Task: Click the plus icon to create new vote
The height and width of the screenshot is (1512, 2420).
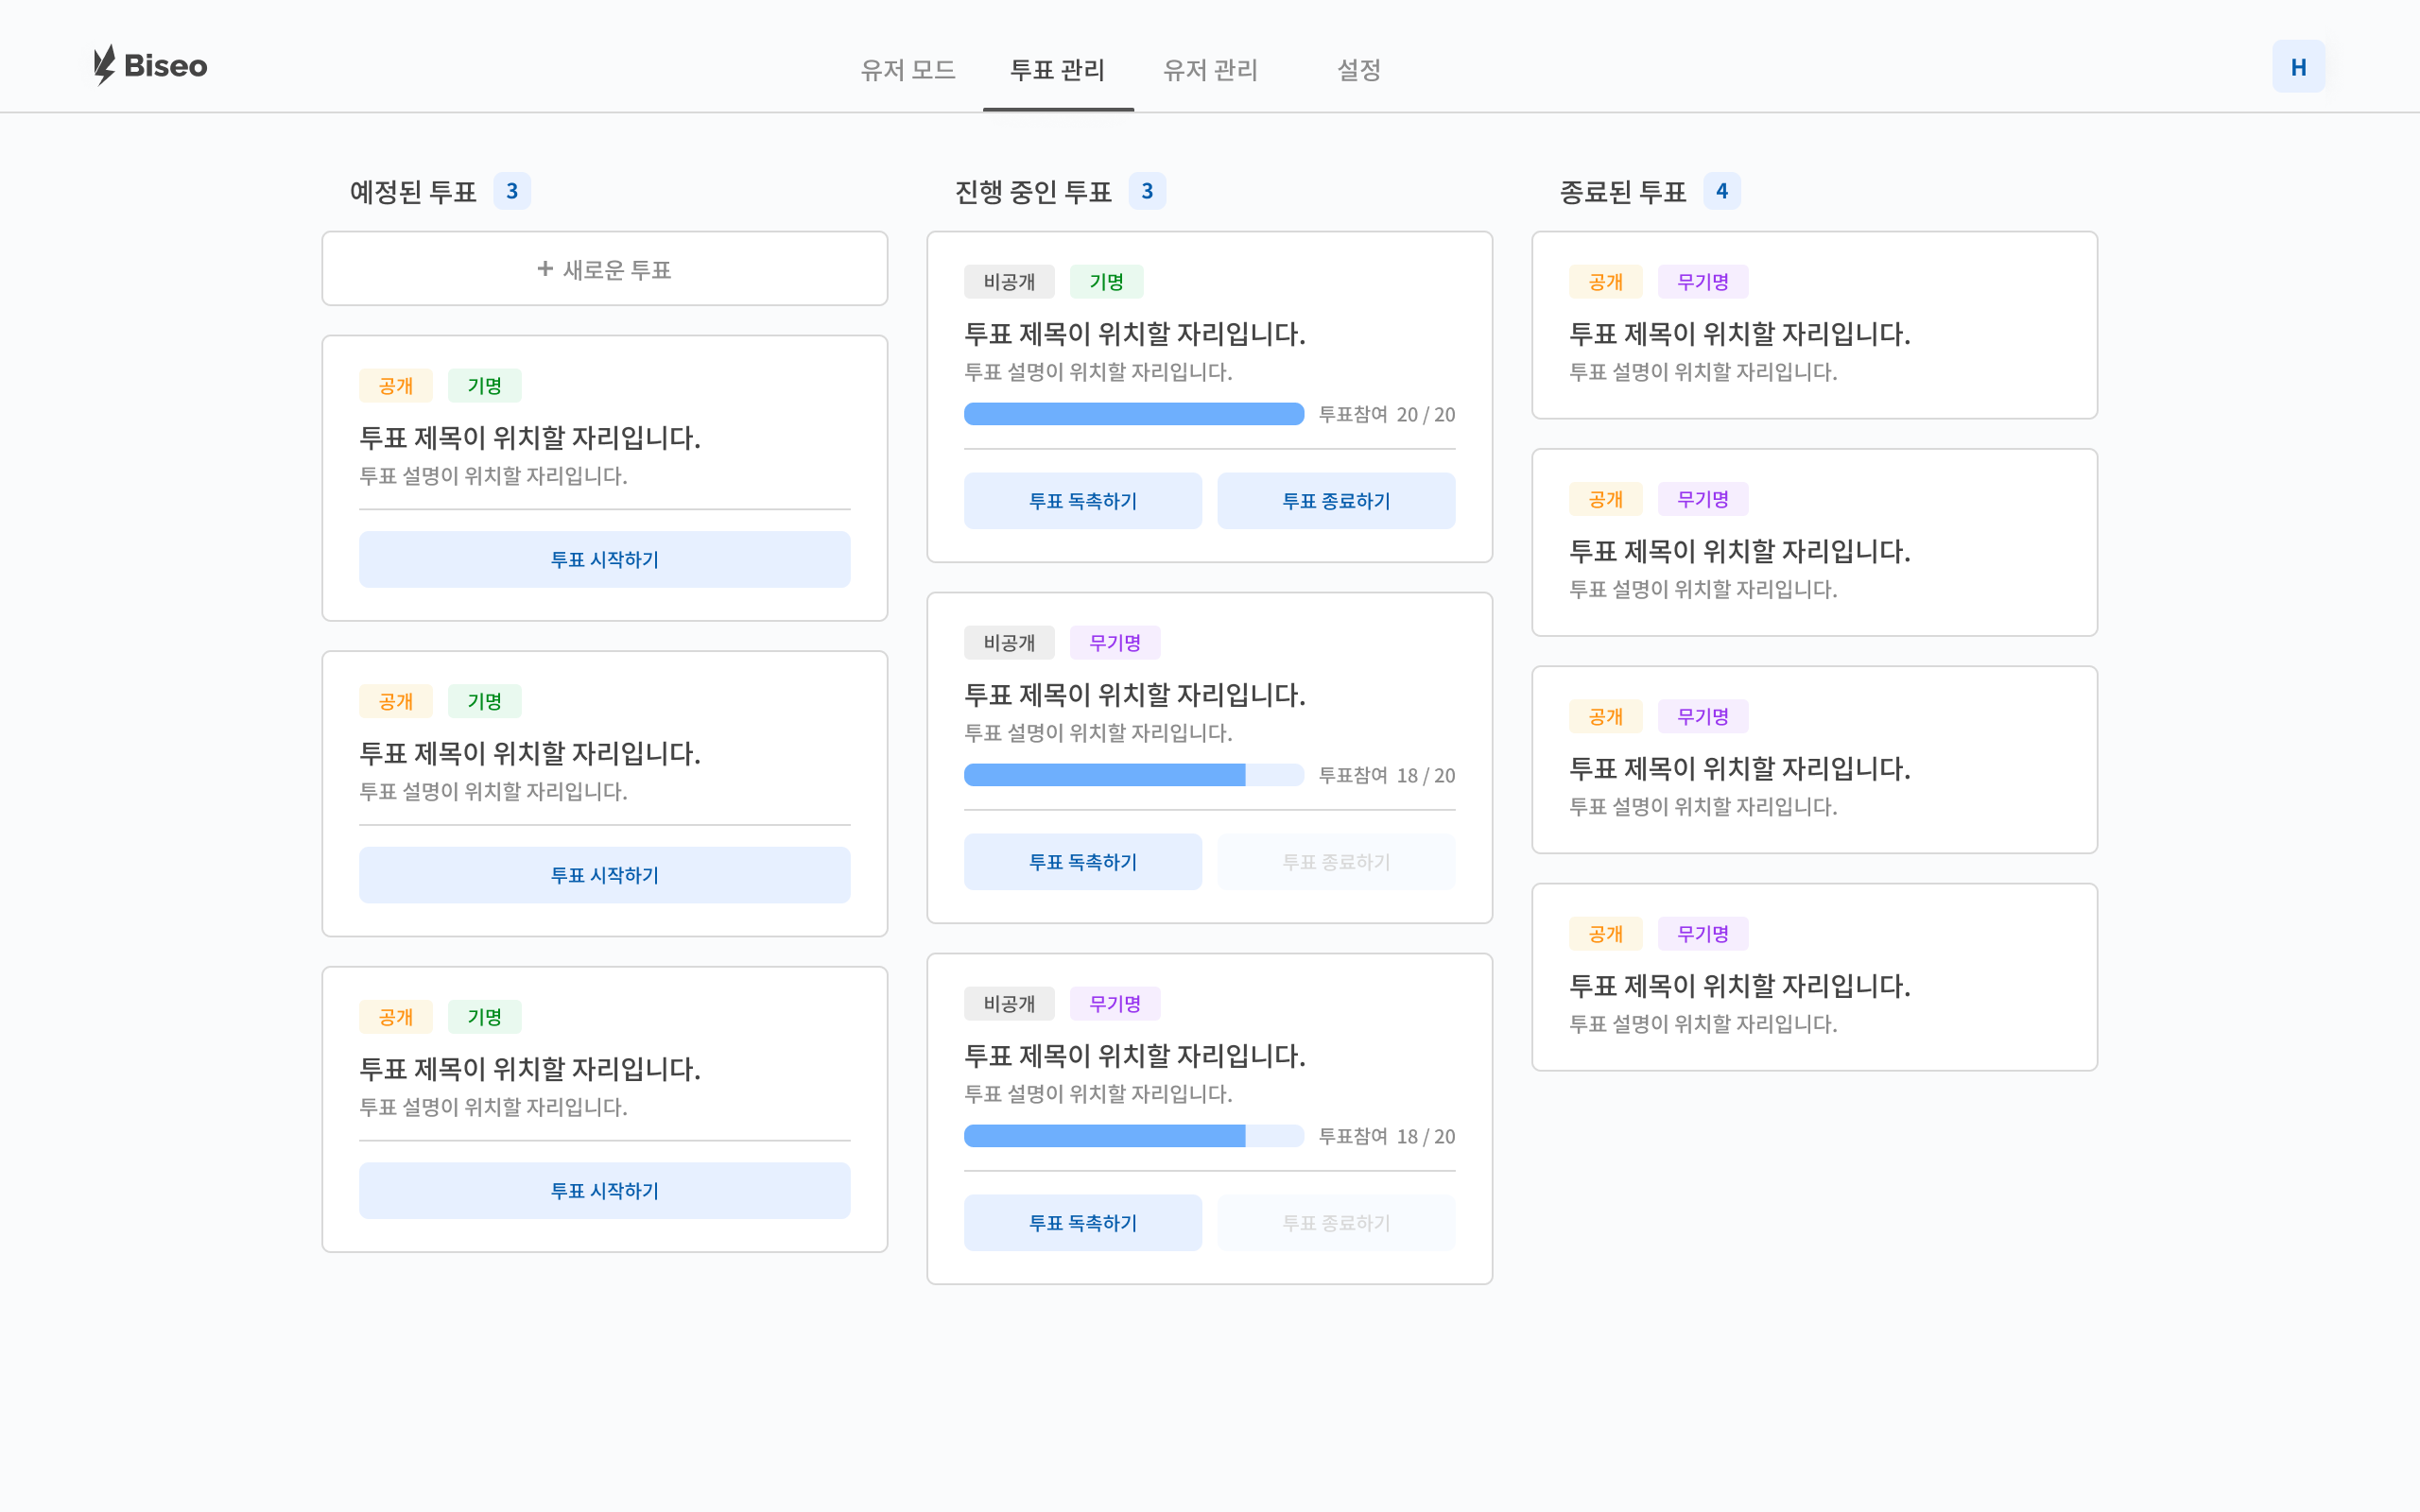Action: [x=544, y=268]
